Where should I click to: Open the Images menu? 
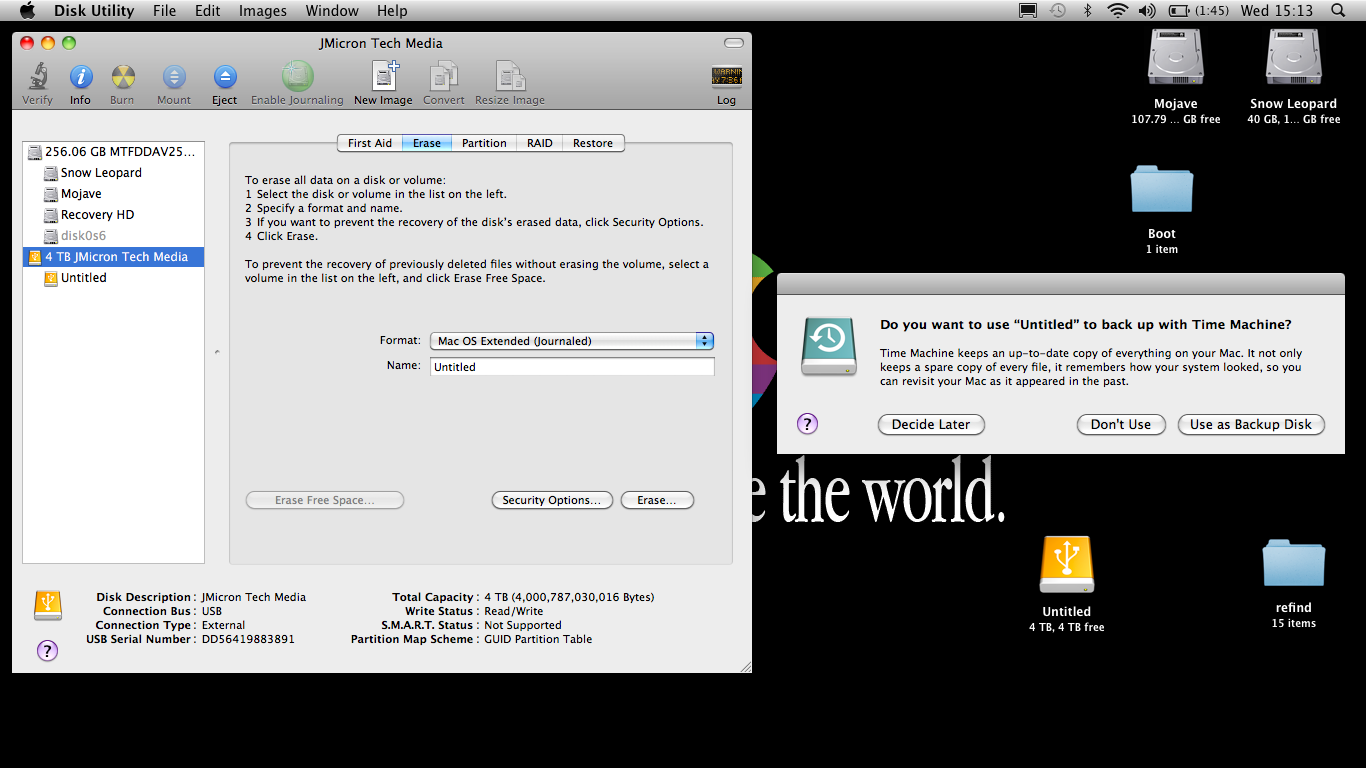click(263, 11)
